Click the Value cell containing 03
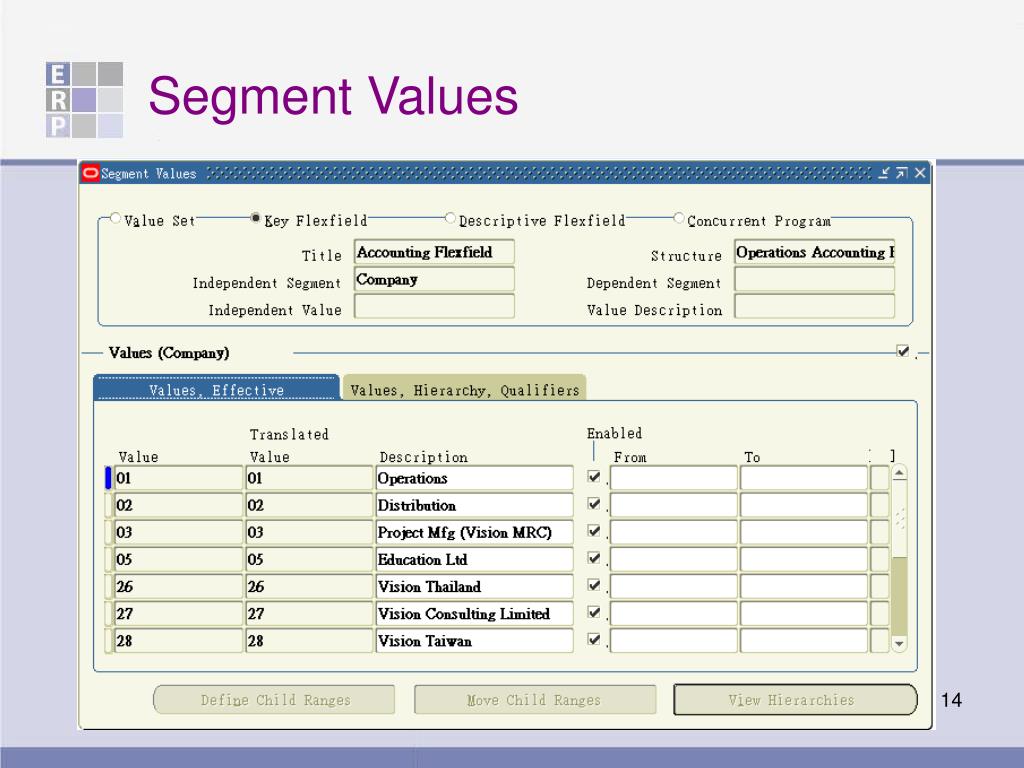Image resolution: width=1024 pixels, height=768 pixels. pyautogui.click(x=178, y=532)
